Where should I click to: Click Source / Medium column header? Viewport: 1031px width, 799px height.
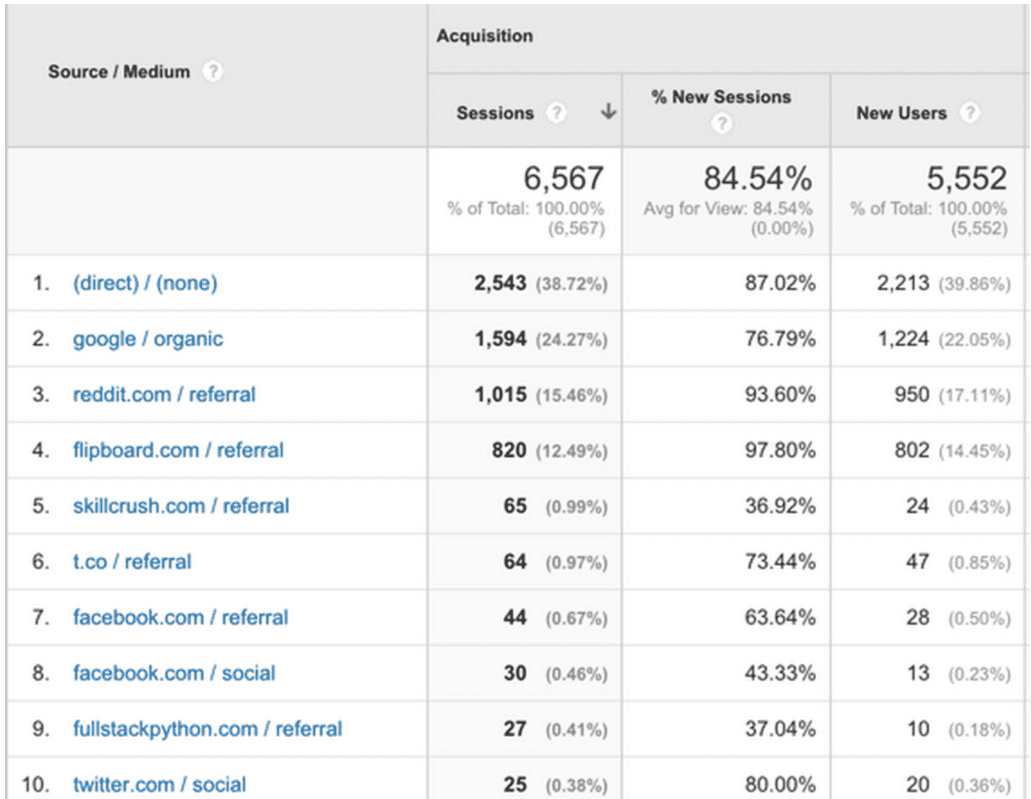[119, 72]
